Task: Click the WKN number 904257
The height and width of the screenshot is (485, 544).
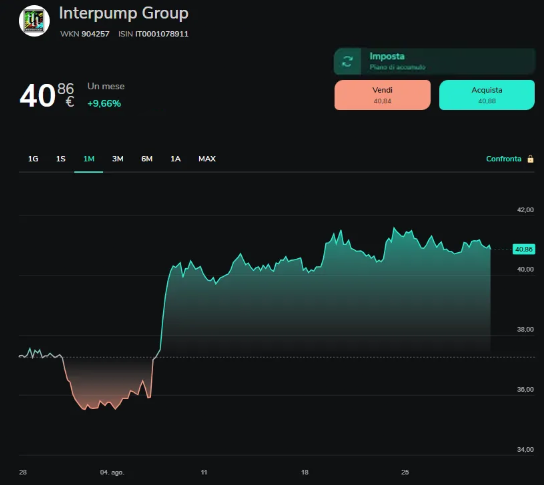Action: coord(95,34)
